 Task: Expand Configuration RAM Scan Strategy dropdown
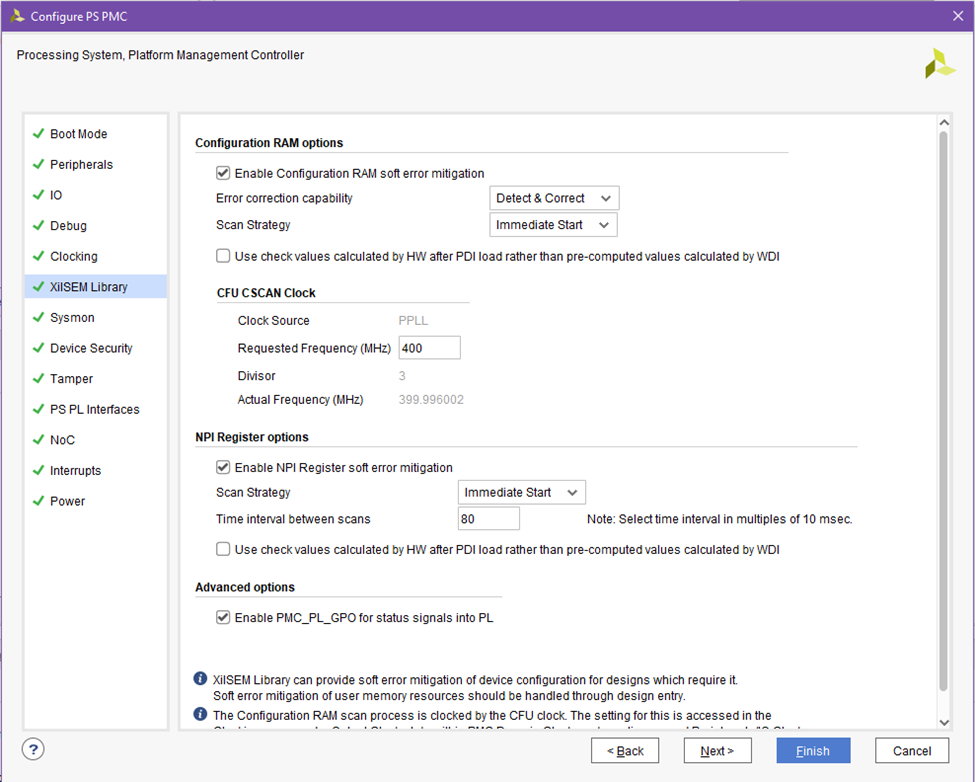(553, 225)
